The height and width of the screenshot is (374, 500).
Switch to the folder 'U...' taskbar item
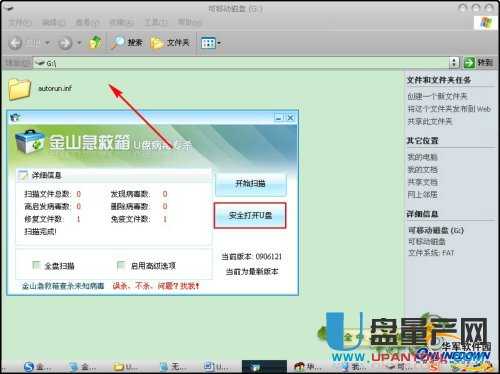[125, 367]
